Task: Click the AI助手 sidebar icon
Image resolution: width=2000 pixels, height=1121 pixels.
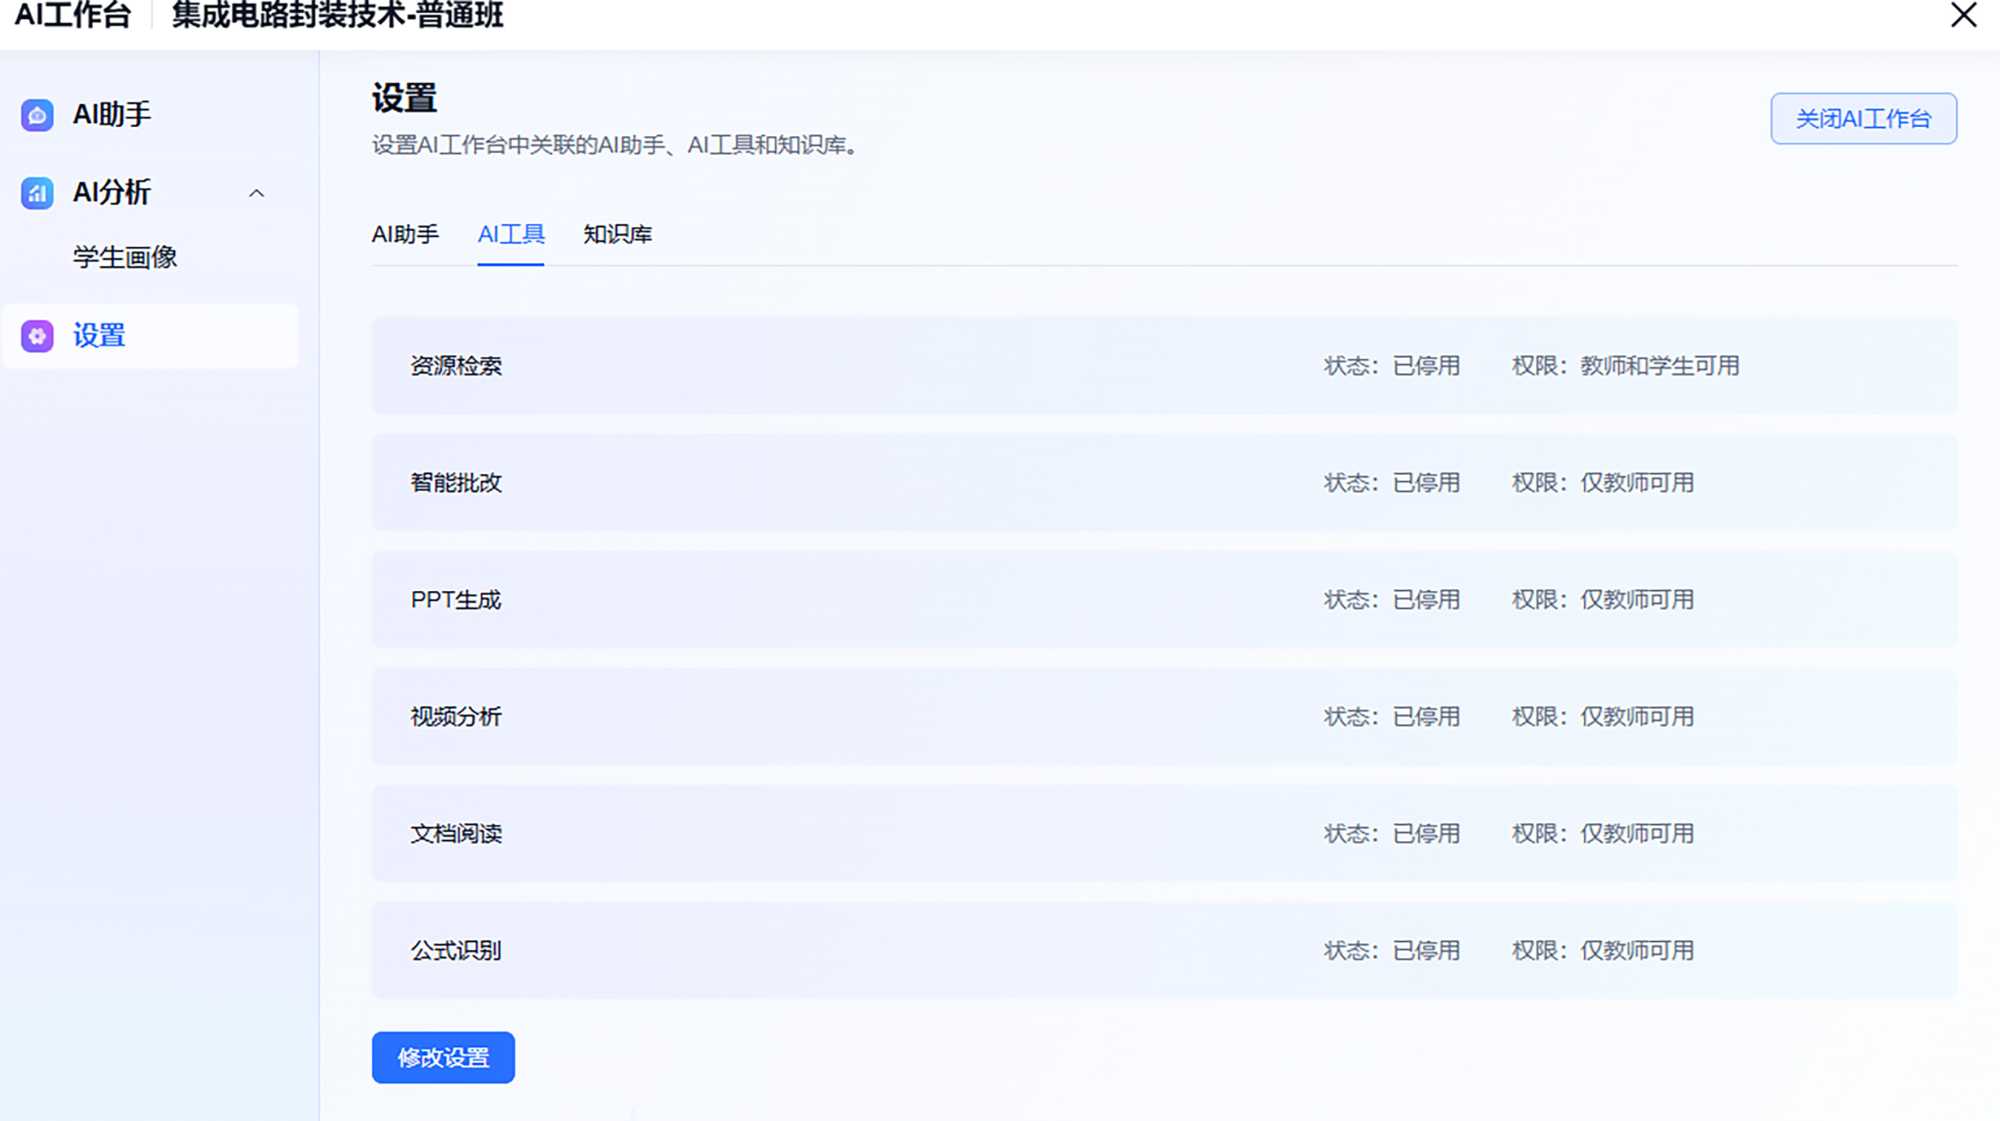Action: coord(37,115)
